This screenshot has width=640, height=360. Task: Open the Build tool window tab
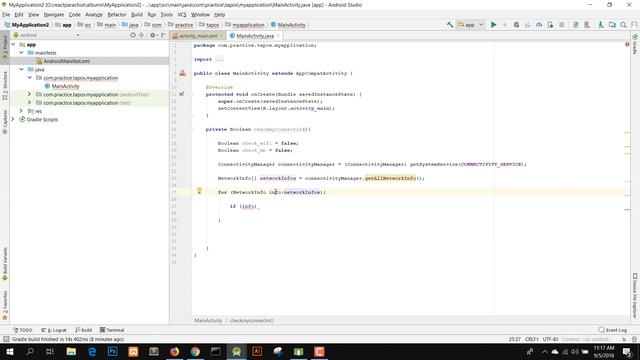[x=84, y=330]
